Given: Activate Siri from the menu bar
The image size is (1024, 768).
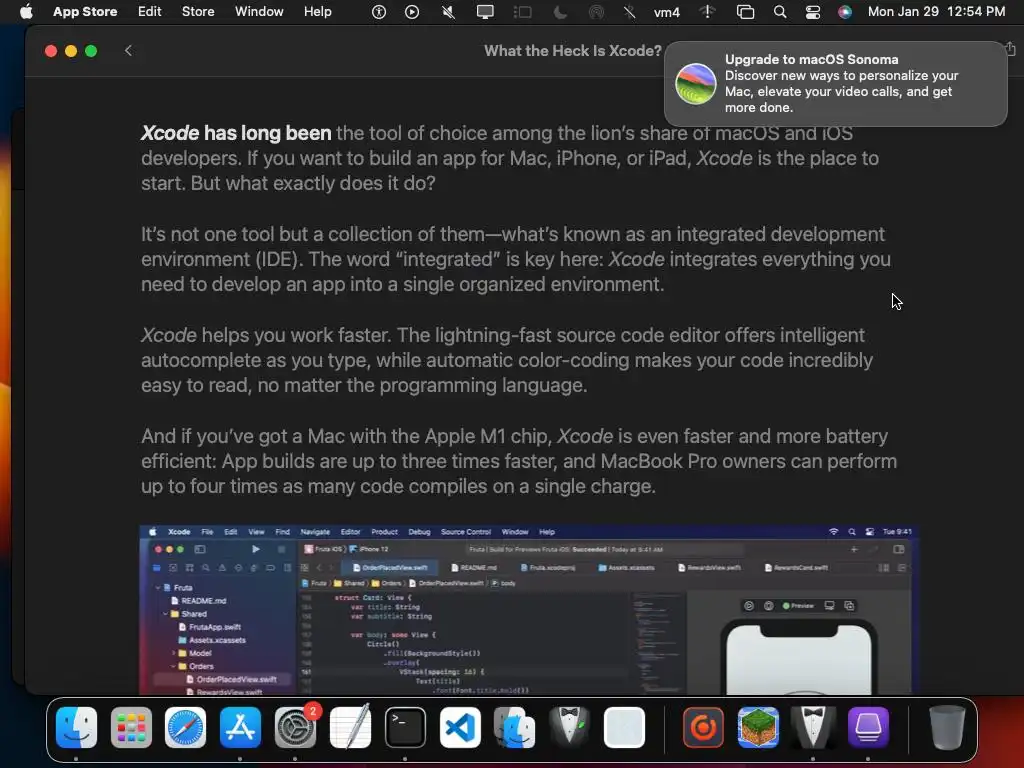Looking at the screenshot, I should [x=845, y=12].
